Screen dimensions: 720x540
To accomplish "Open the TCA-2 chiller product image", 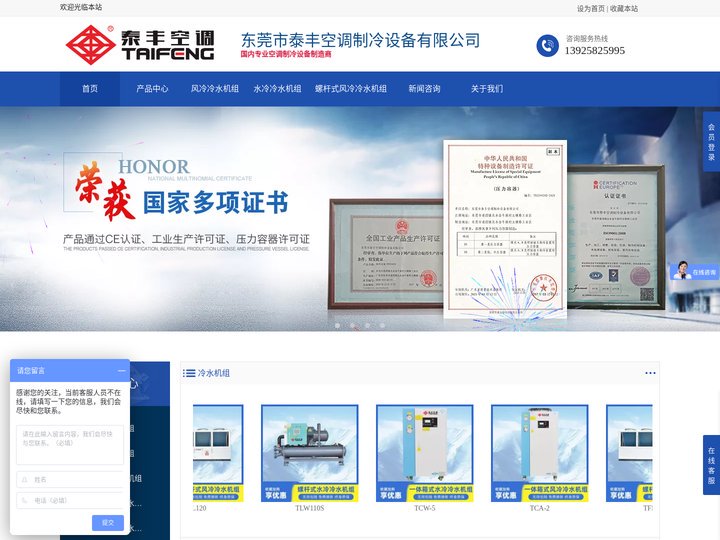I will (540, 453).
